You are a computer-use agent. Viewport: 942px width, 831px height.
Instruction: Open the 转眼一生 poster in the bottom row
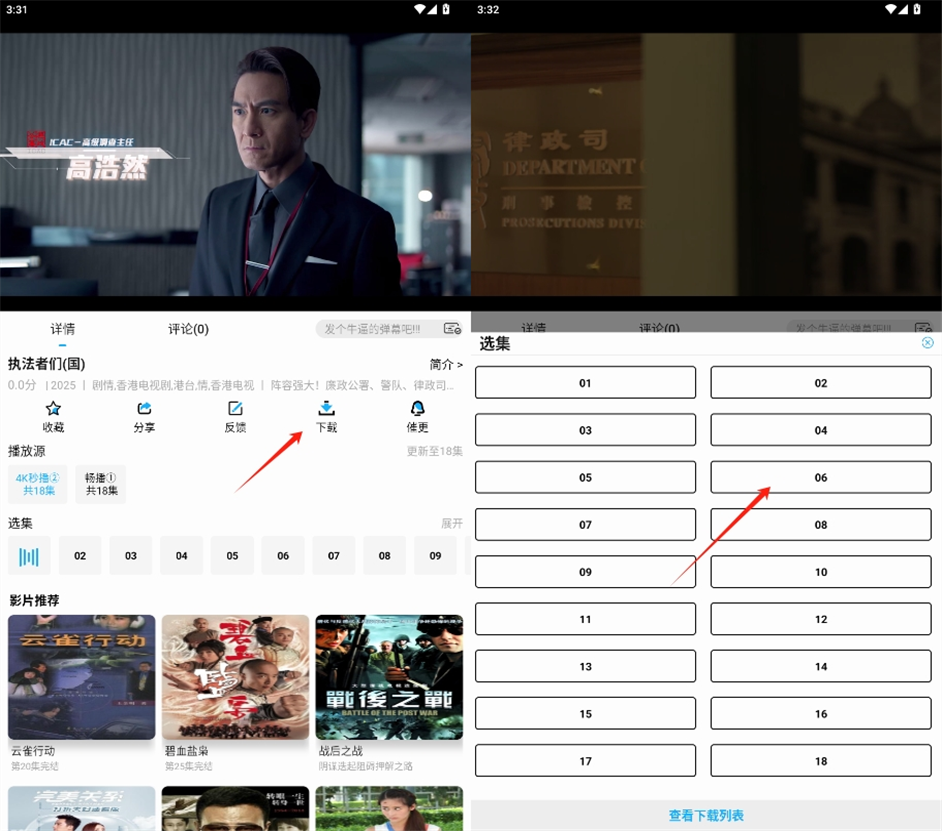[236, 809]
